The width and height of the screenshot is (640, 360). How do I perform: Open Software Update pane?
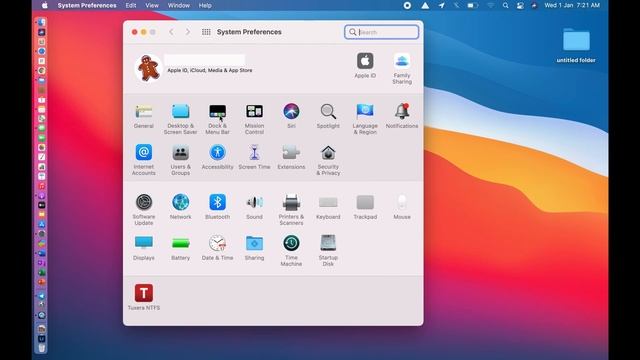pos(144,210)
